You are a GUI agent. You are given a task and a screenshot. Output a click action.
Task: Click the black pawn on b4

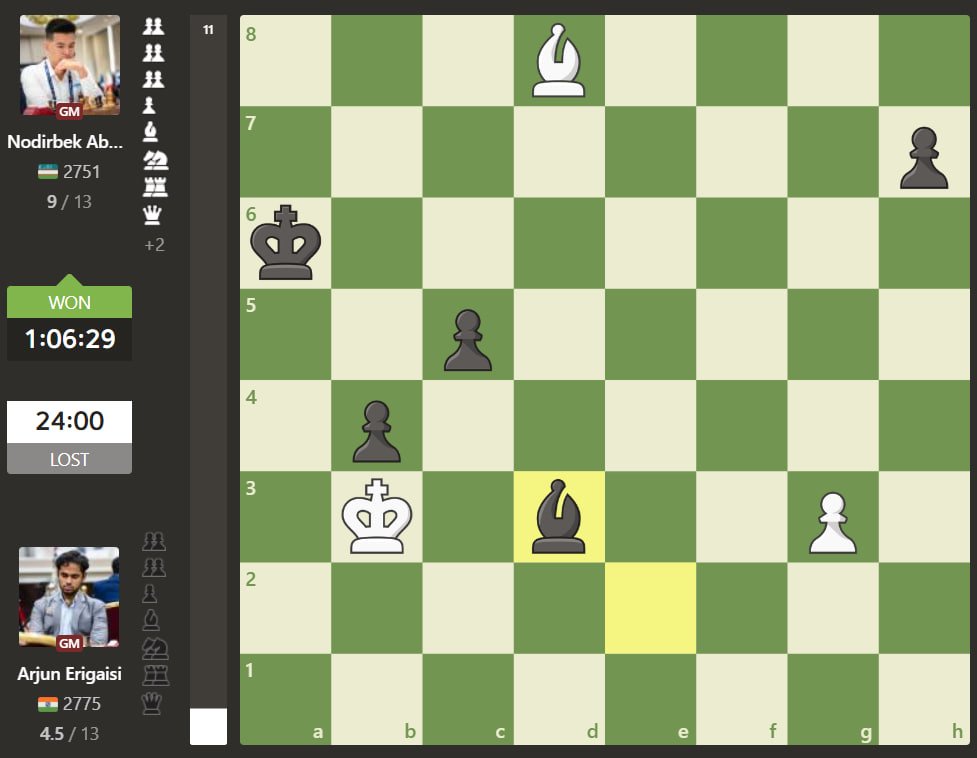coord(376,431)
